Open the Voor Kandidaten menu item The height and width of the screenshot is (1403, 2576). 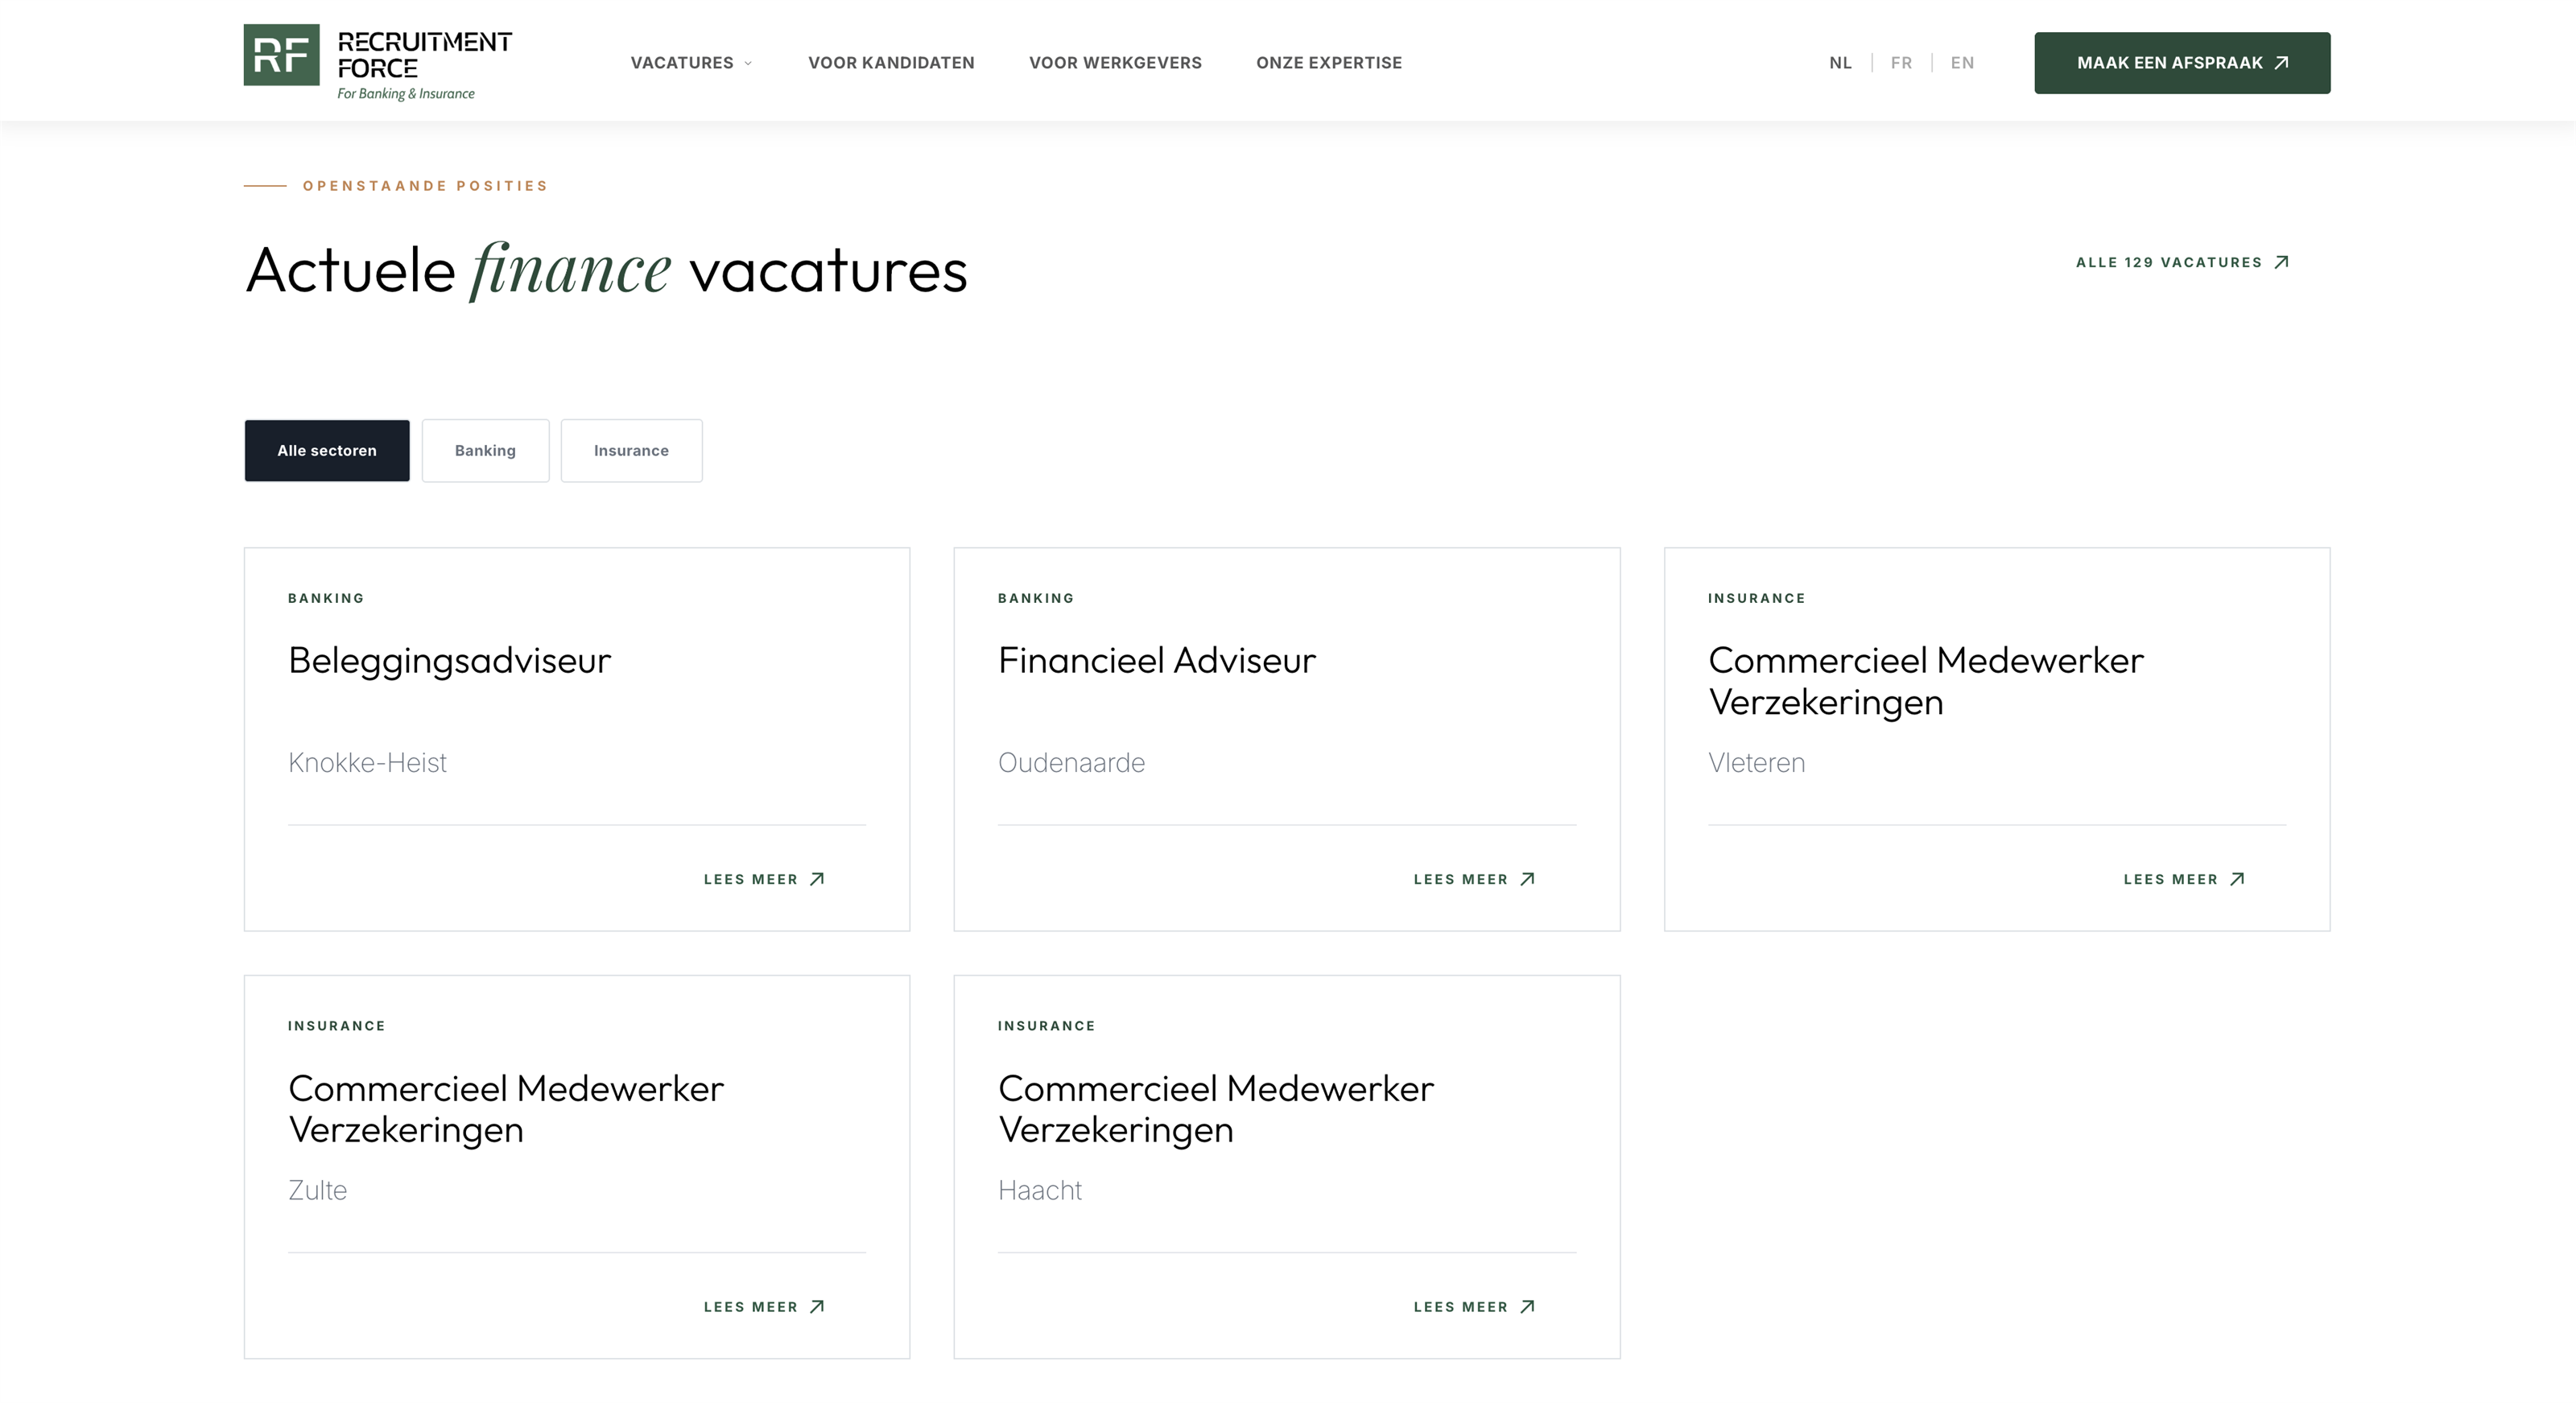891,63
